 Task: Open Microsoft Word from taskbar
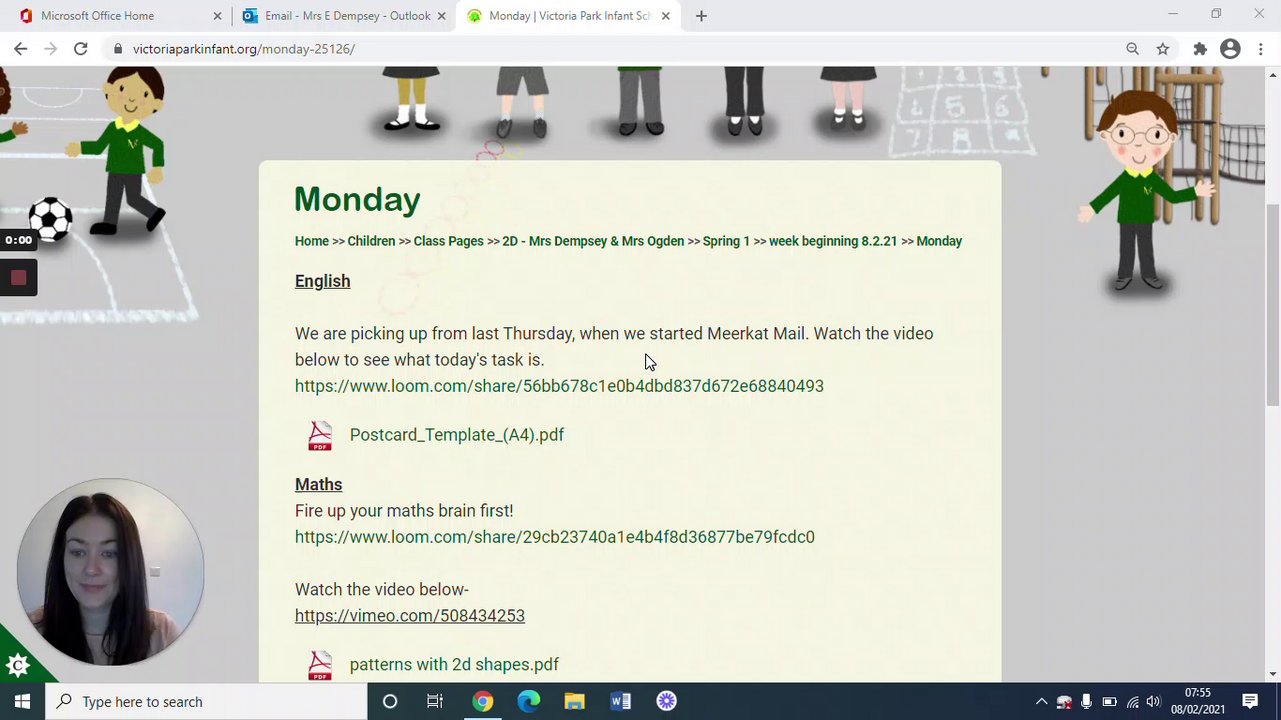(620, 702)
